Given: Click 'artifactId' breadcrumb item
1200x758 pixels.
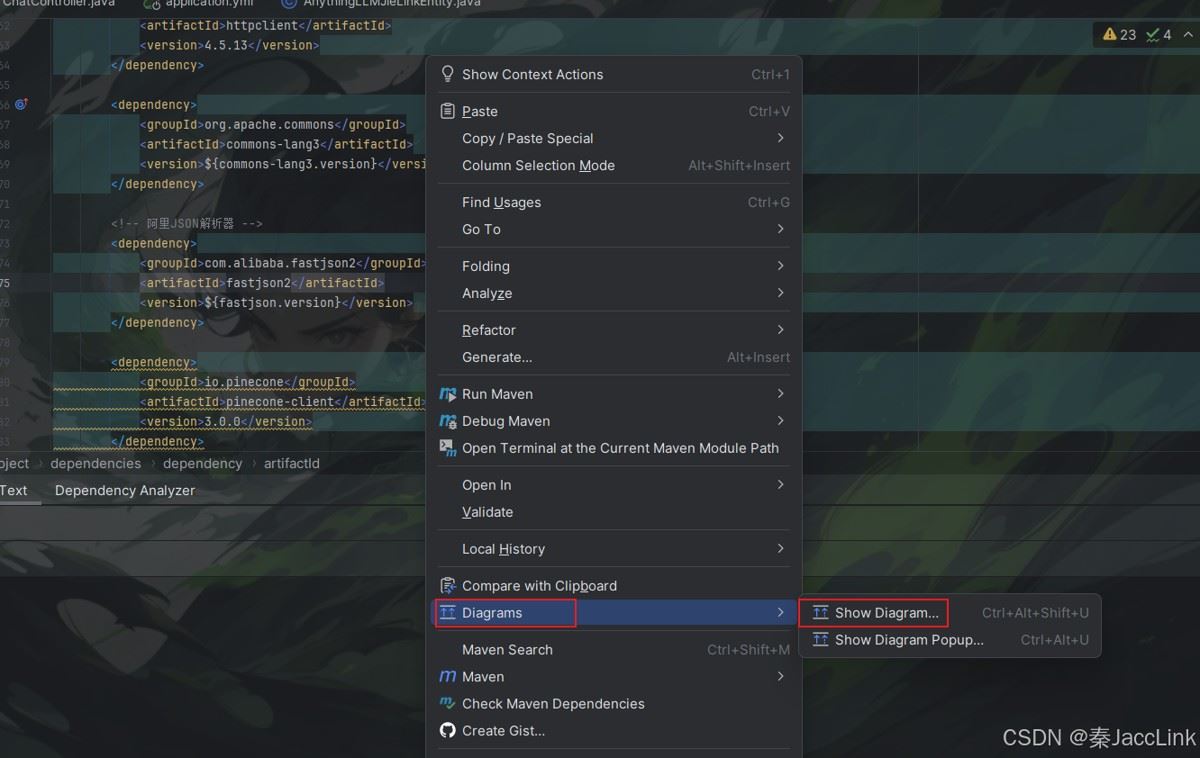Looking at the screenshot, I should tap(292, 463).
